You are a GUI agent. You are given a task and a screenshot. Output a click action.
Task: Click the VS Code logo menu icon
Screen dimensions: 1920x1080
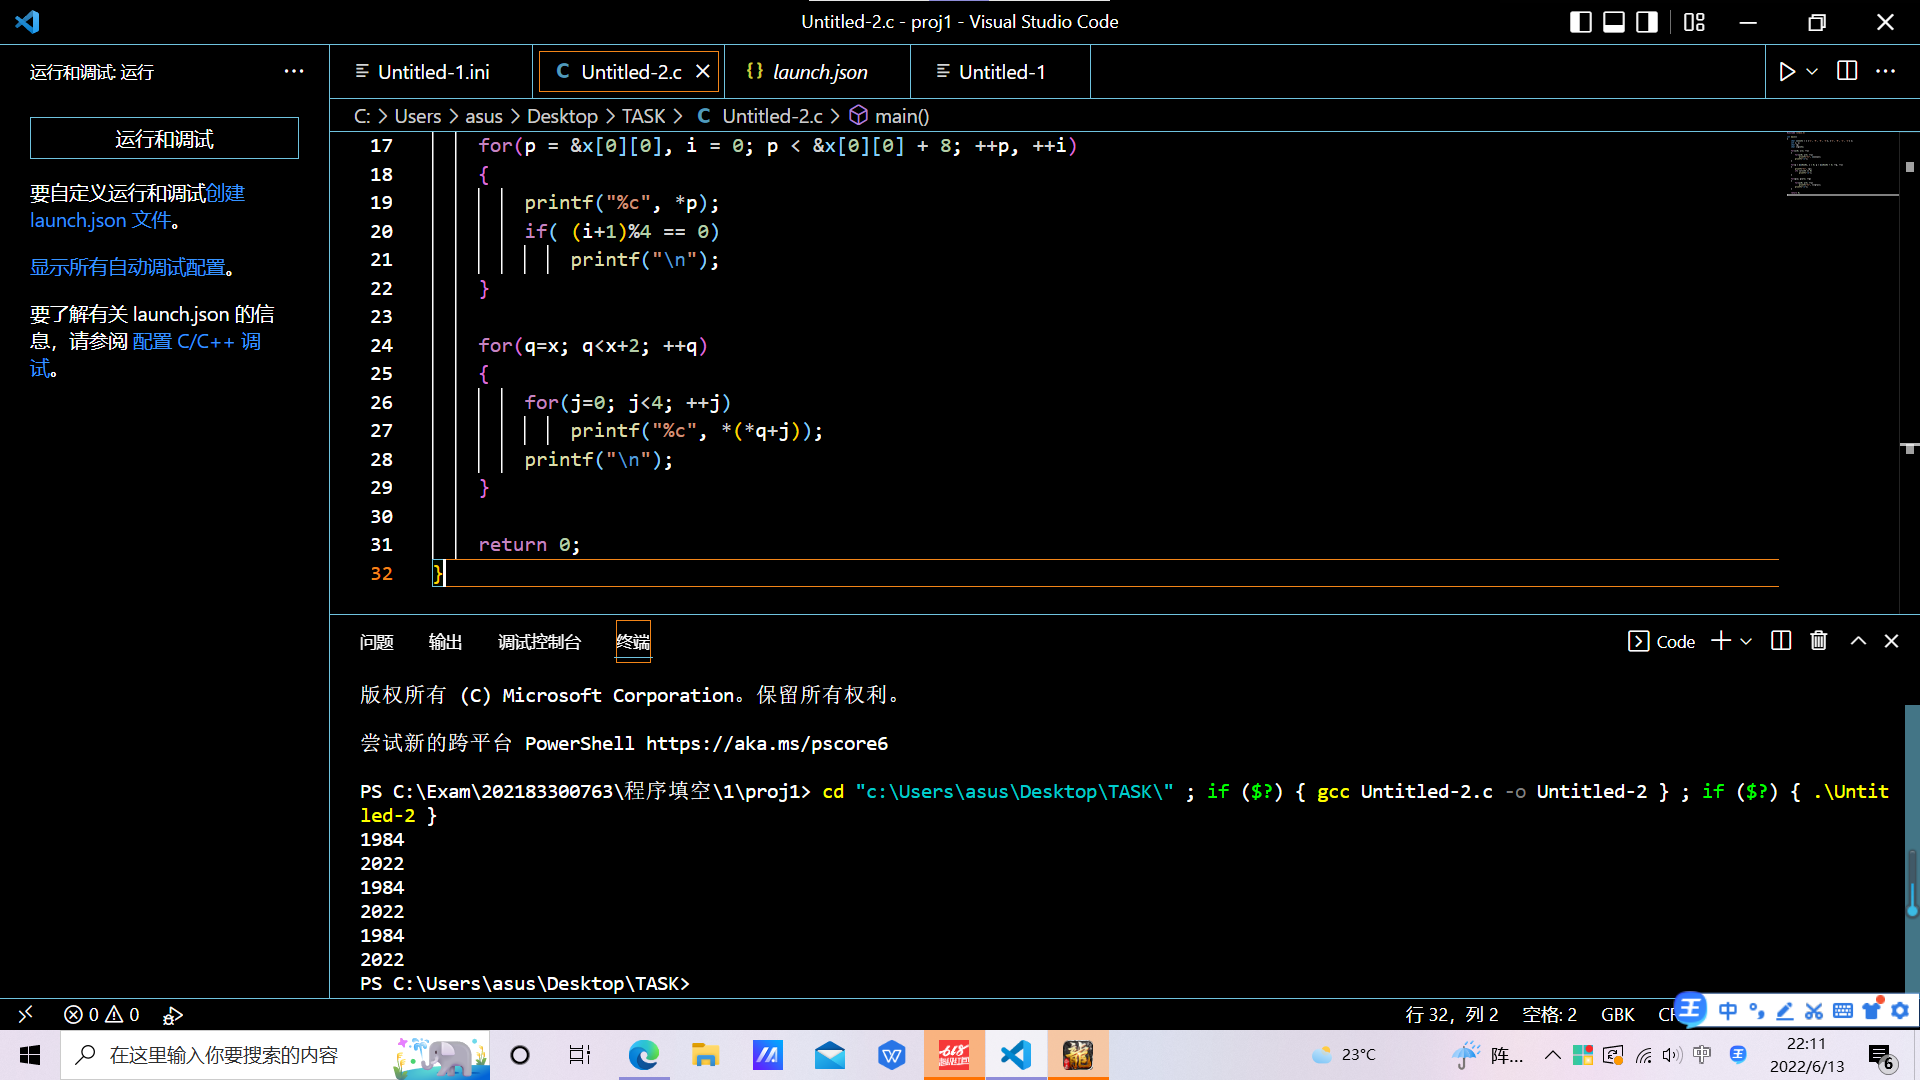[x=27, y=21]
